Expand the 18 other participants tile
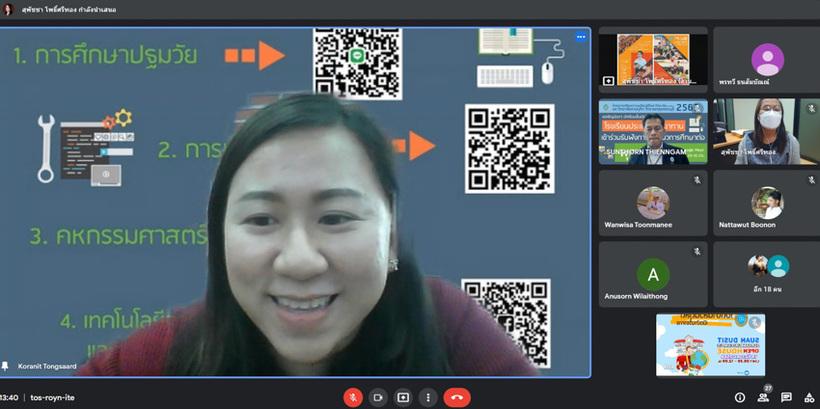This screenshot has width=820, height=409. (766, 274)
